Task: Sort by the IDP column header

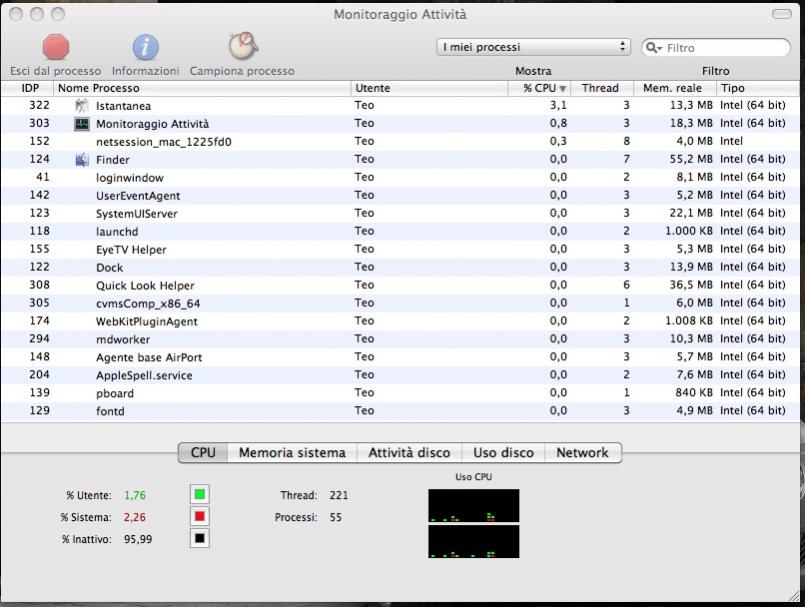Action: point(28,88)
